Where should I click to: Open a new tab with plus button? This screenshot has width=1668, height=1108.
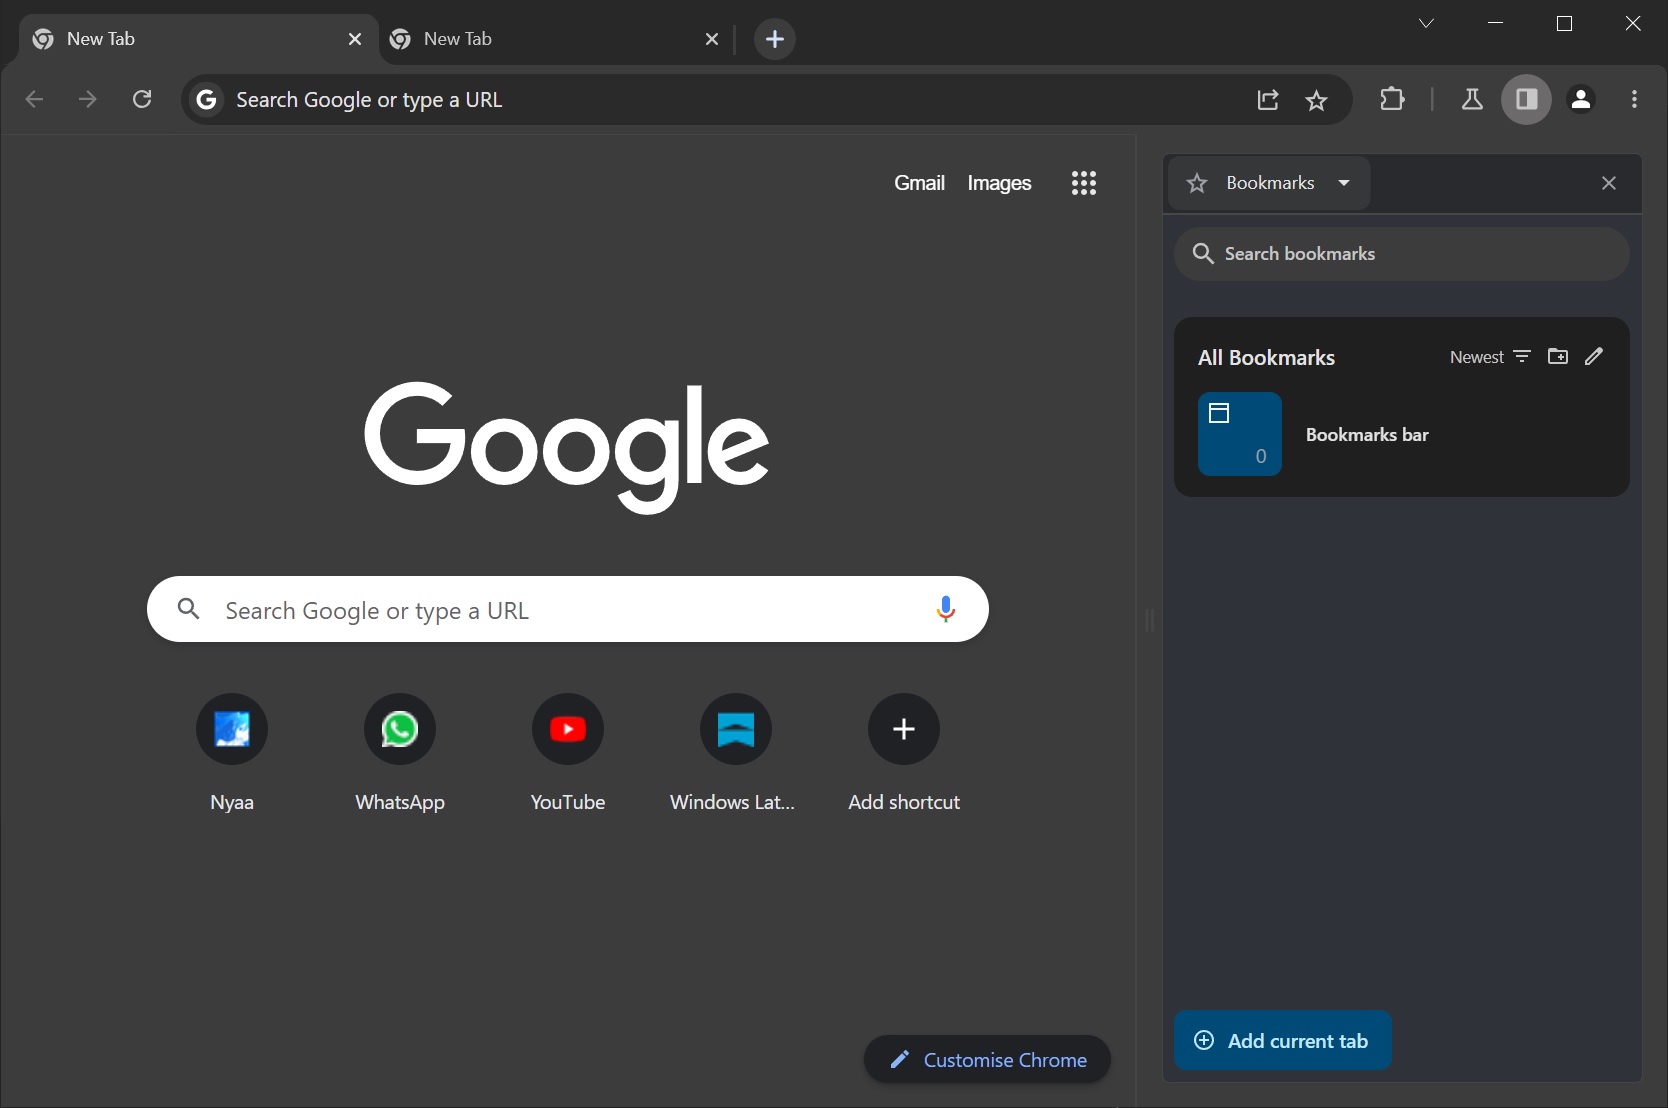[774, 39]
